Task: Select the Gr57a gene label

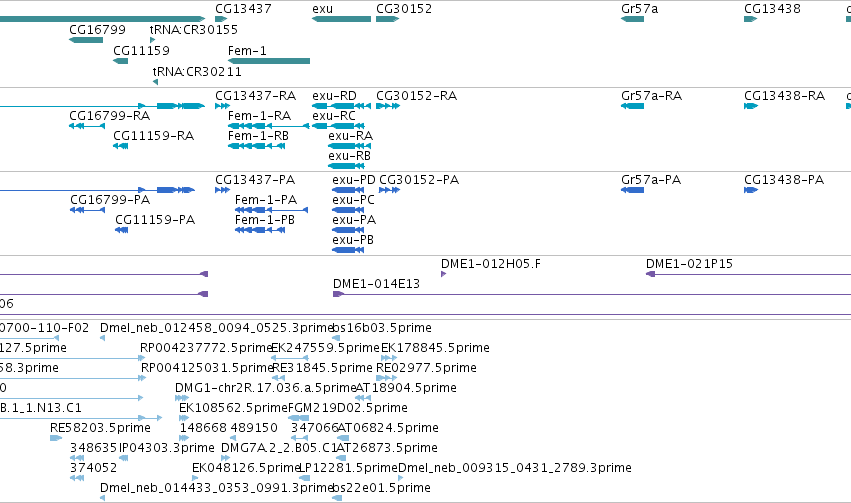Action: click(x=639, y=9)
